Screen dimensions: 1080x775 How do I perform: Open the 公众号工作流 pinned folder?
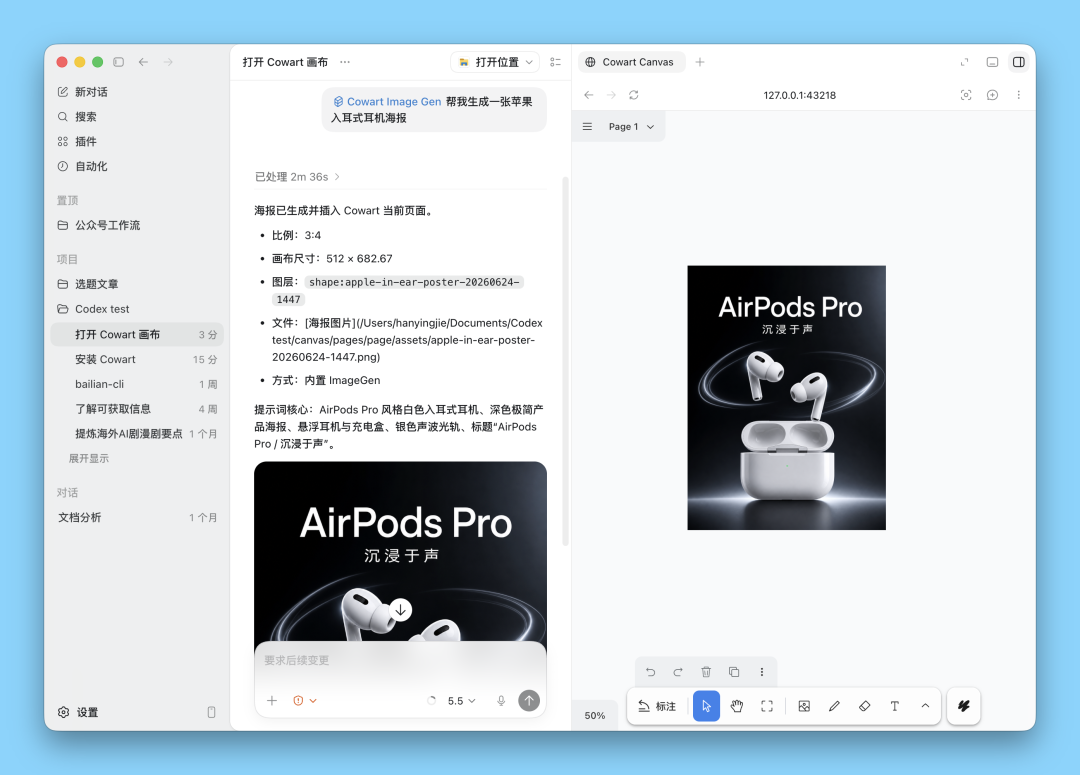point(137,225)
